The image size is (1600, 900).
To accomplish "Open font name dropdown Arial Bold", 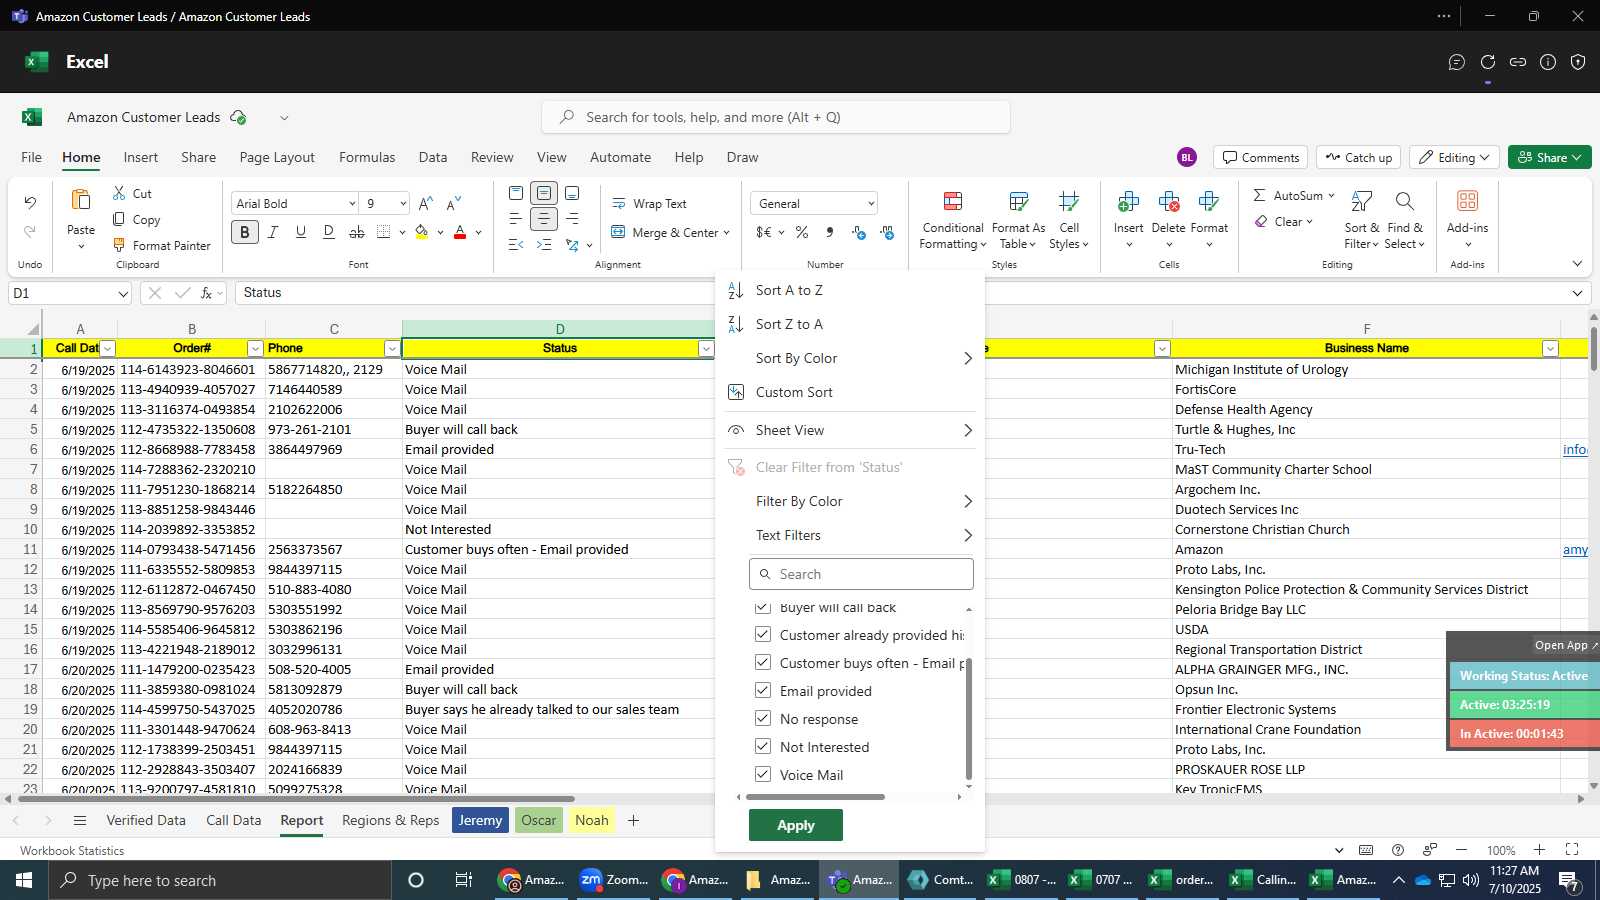I will tap(351, 203).
